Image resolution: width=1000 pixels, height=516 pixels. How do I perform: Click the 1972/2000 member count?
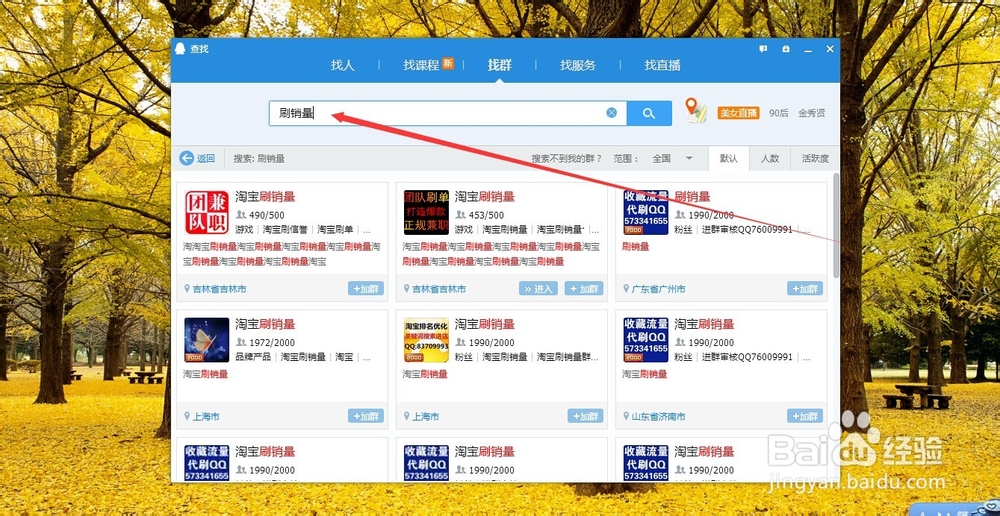[272, 343]
